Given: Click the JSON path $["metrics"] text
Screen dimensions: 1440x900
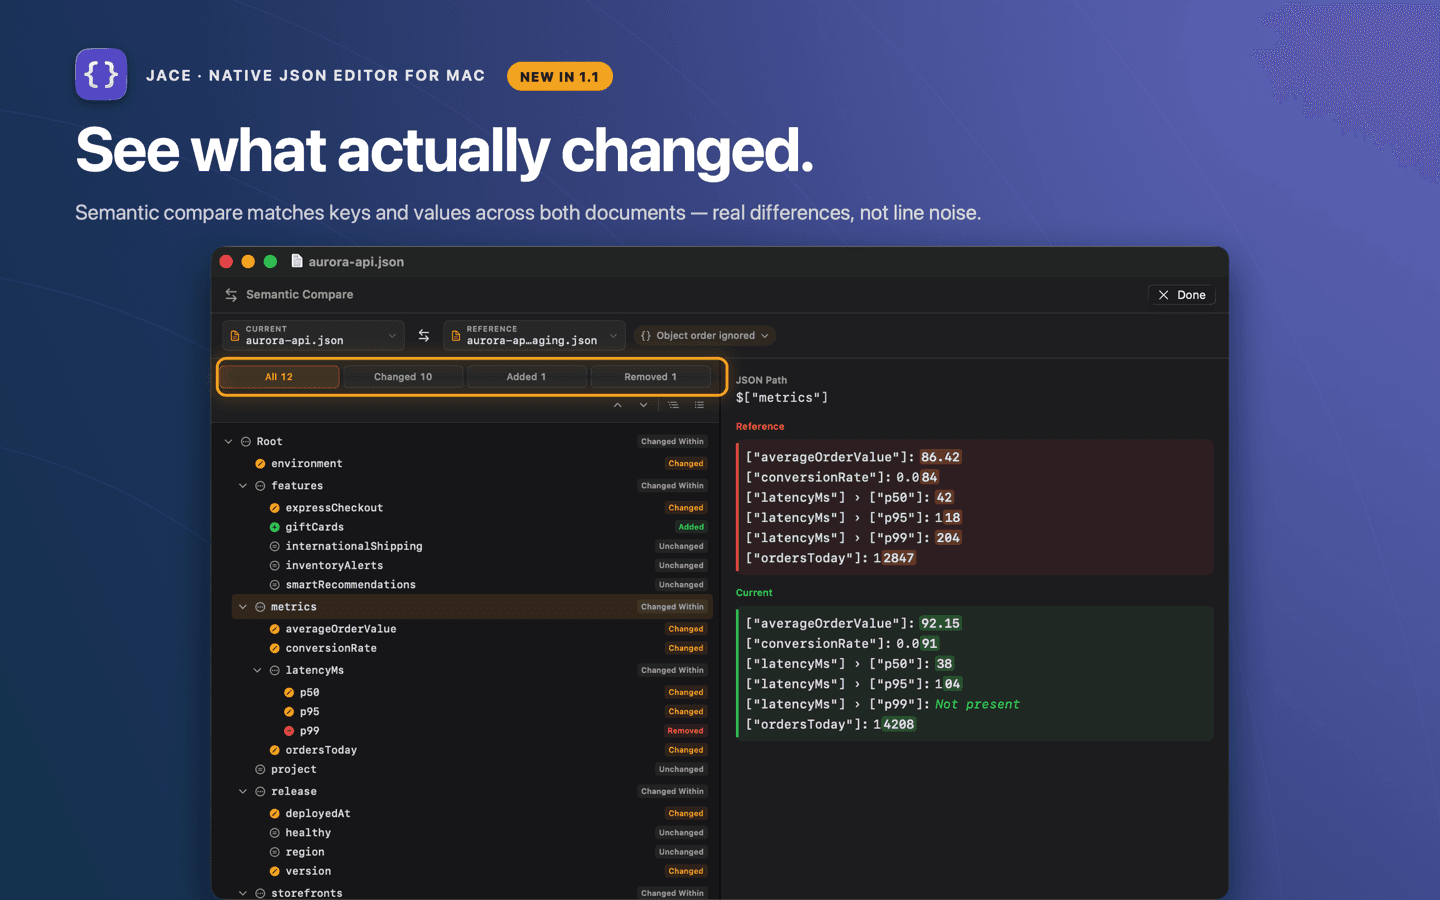Looking at the screenshot, I should [781, 398].
